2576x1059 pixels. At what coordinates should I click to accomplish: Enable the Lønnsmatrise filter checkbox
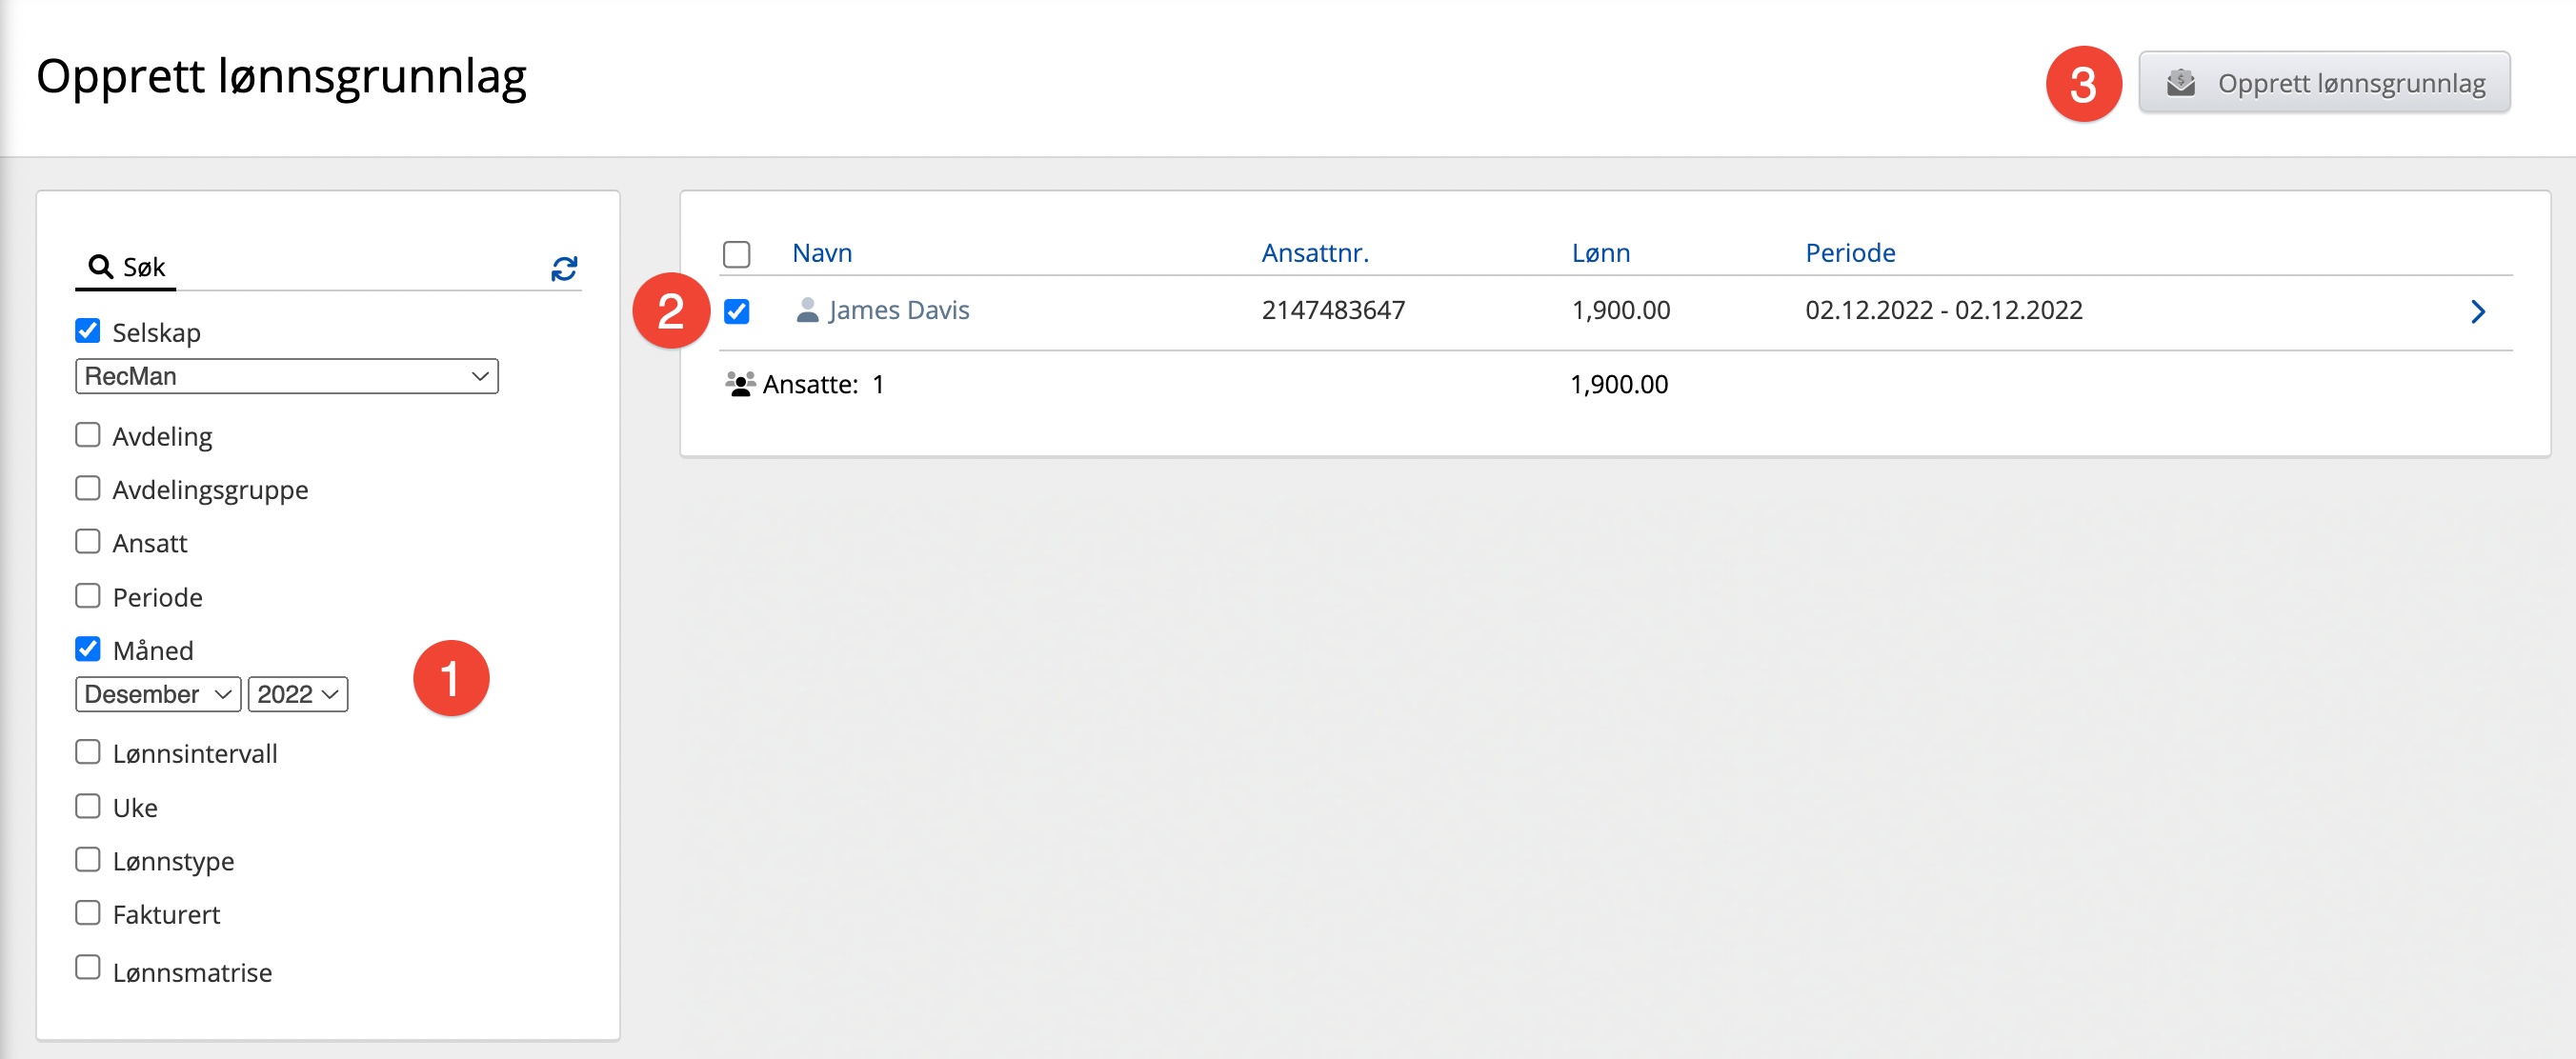88,968
